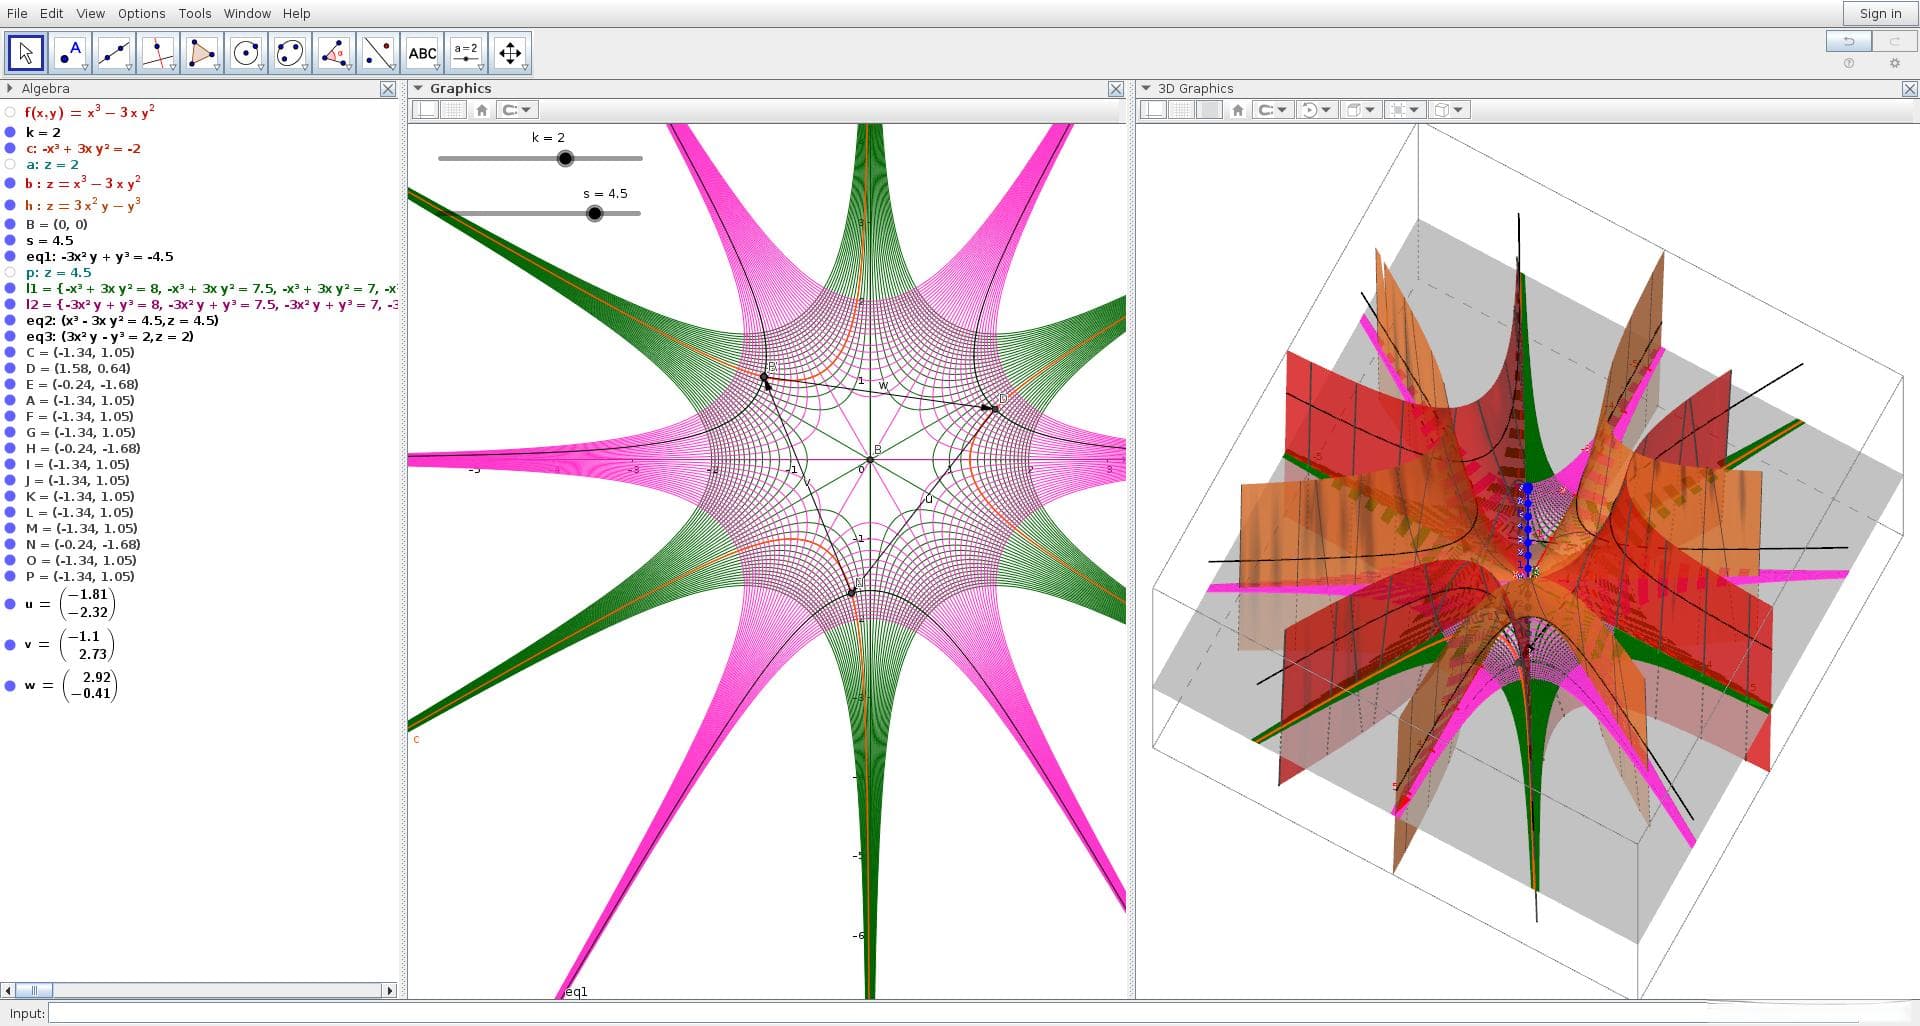Open the settings gear preferences
Screen dimensions: 1920x1026
tap(1894, 63)
